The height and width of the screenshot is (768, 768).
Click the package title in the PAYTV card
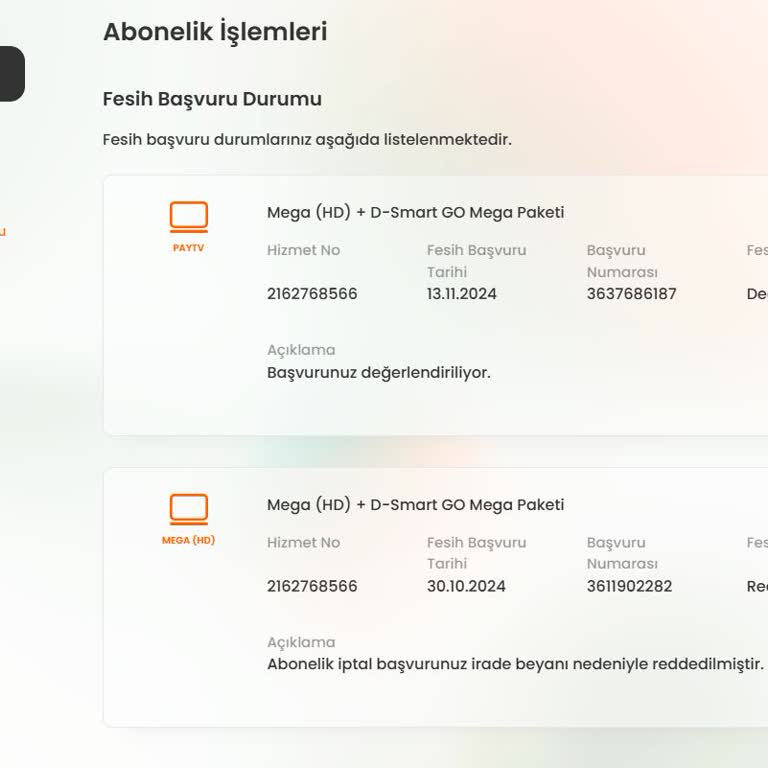pos(415,212)
